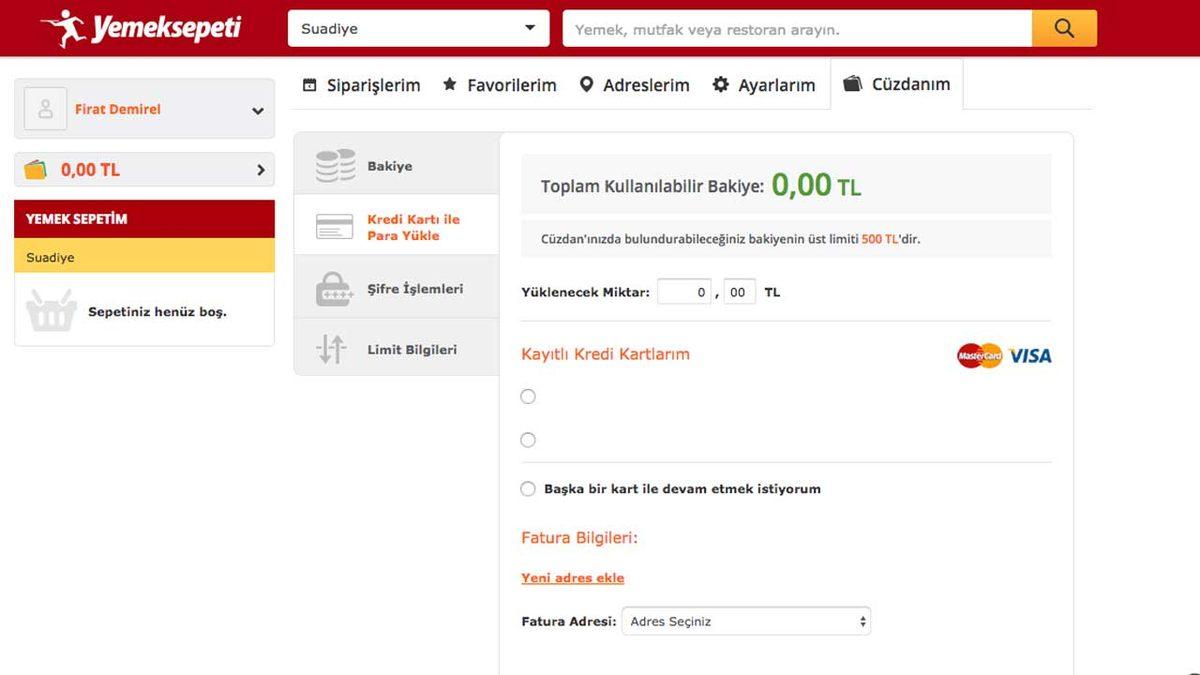Screen dimensions: 1200x675
Task: Switch to the Adreslerim tab
Action: (634, 85)
